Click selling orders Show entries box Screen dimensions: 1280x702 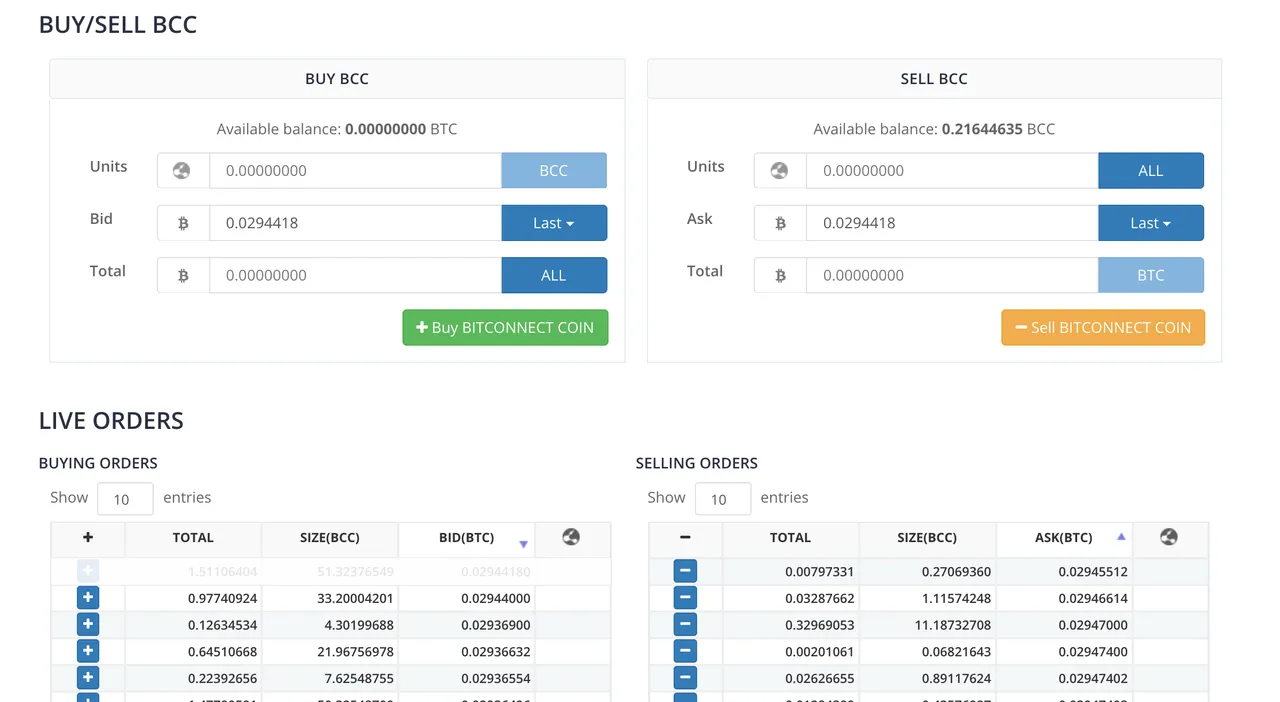coord(722,498)
